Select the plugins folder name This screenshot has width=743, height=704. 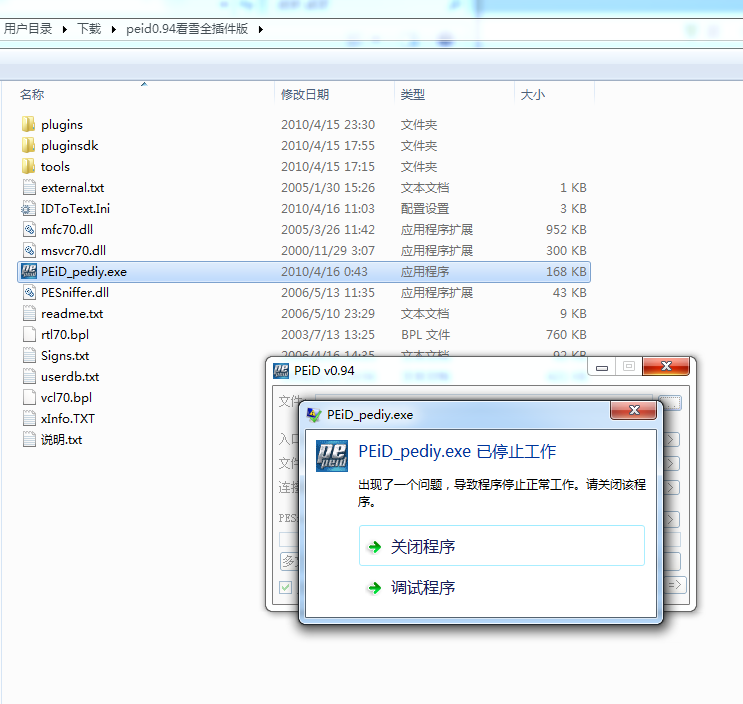(62, 125)
